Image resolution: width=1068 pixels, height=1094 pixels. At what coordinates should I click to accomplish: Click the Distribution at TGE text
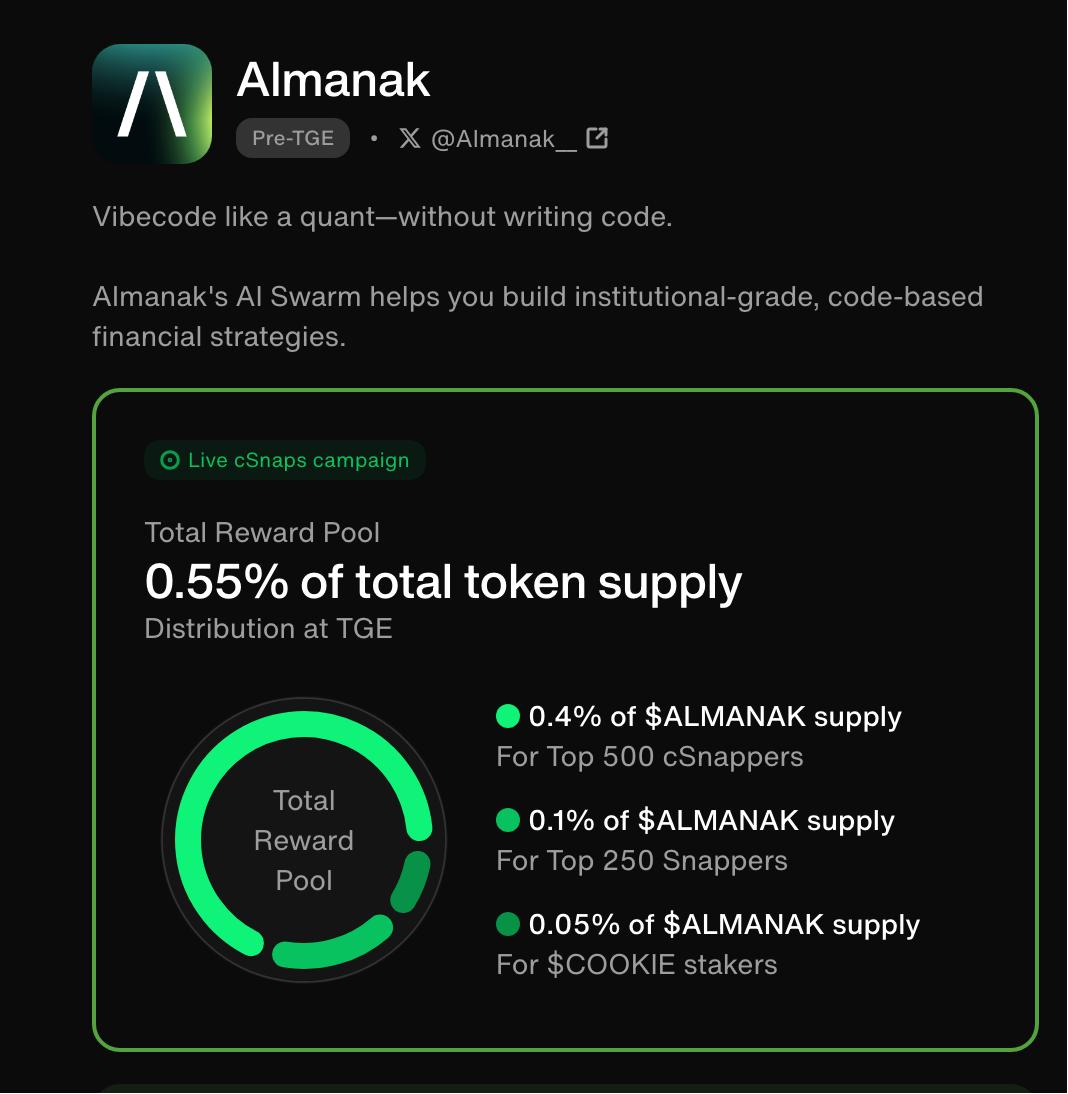(268, 629)
